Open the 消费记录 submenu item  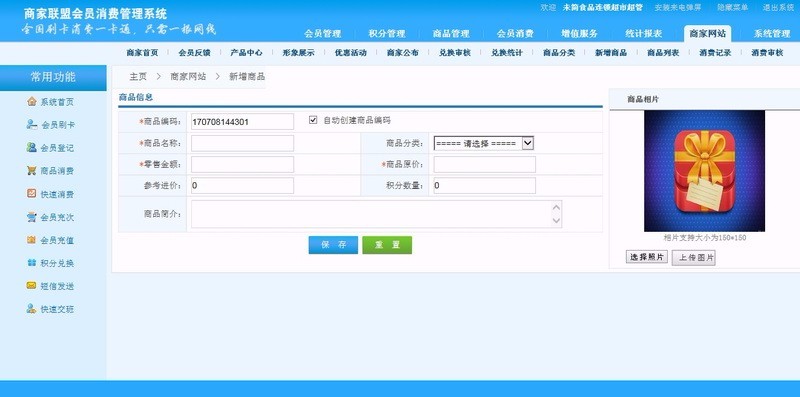[715, 53]
